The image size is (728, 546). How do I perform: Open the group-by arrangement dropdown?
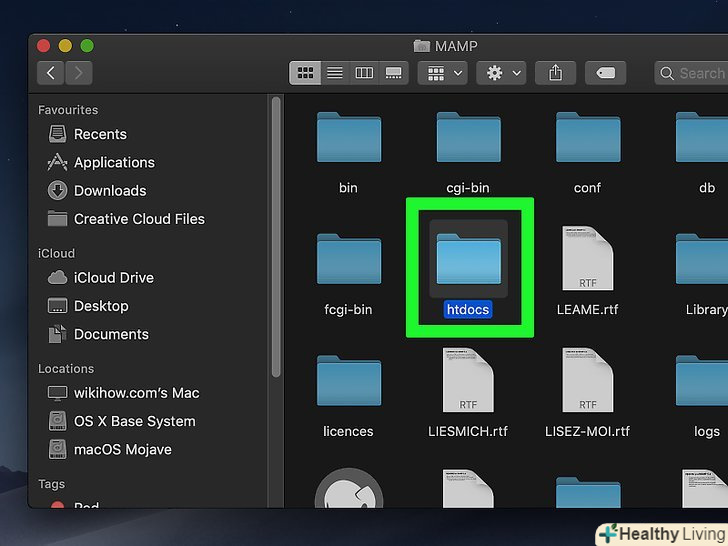coord(442,73)
